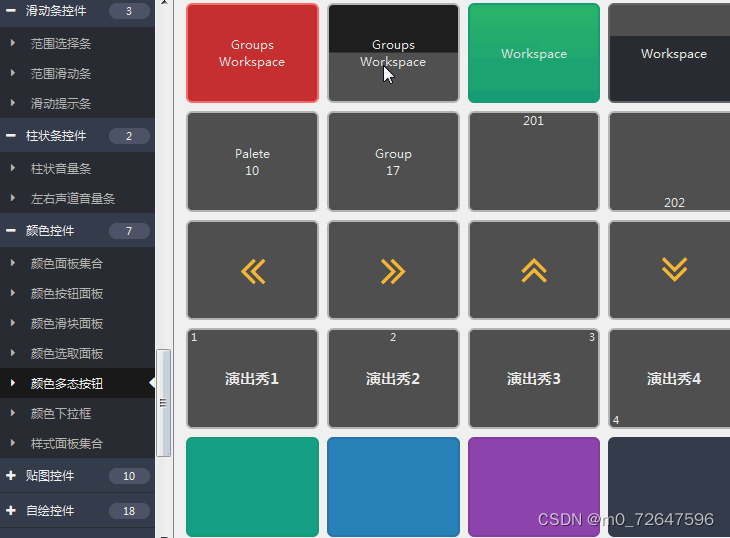Click the red Groups Workspace button

[x=252, y=53]
